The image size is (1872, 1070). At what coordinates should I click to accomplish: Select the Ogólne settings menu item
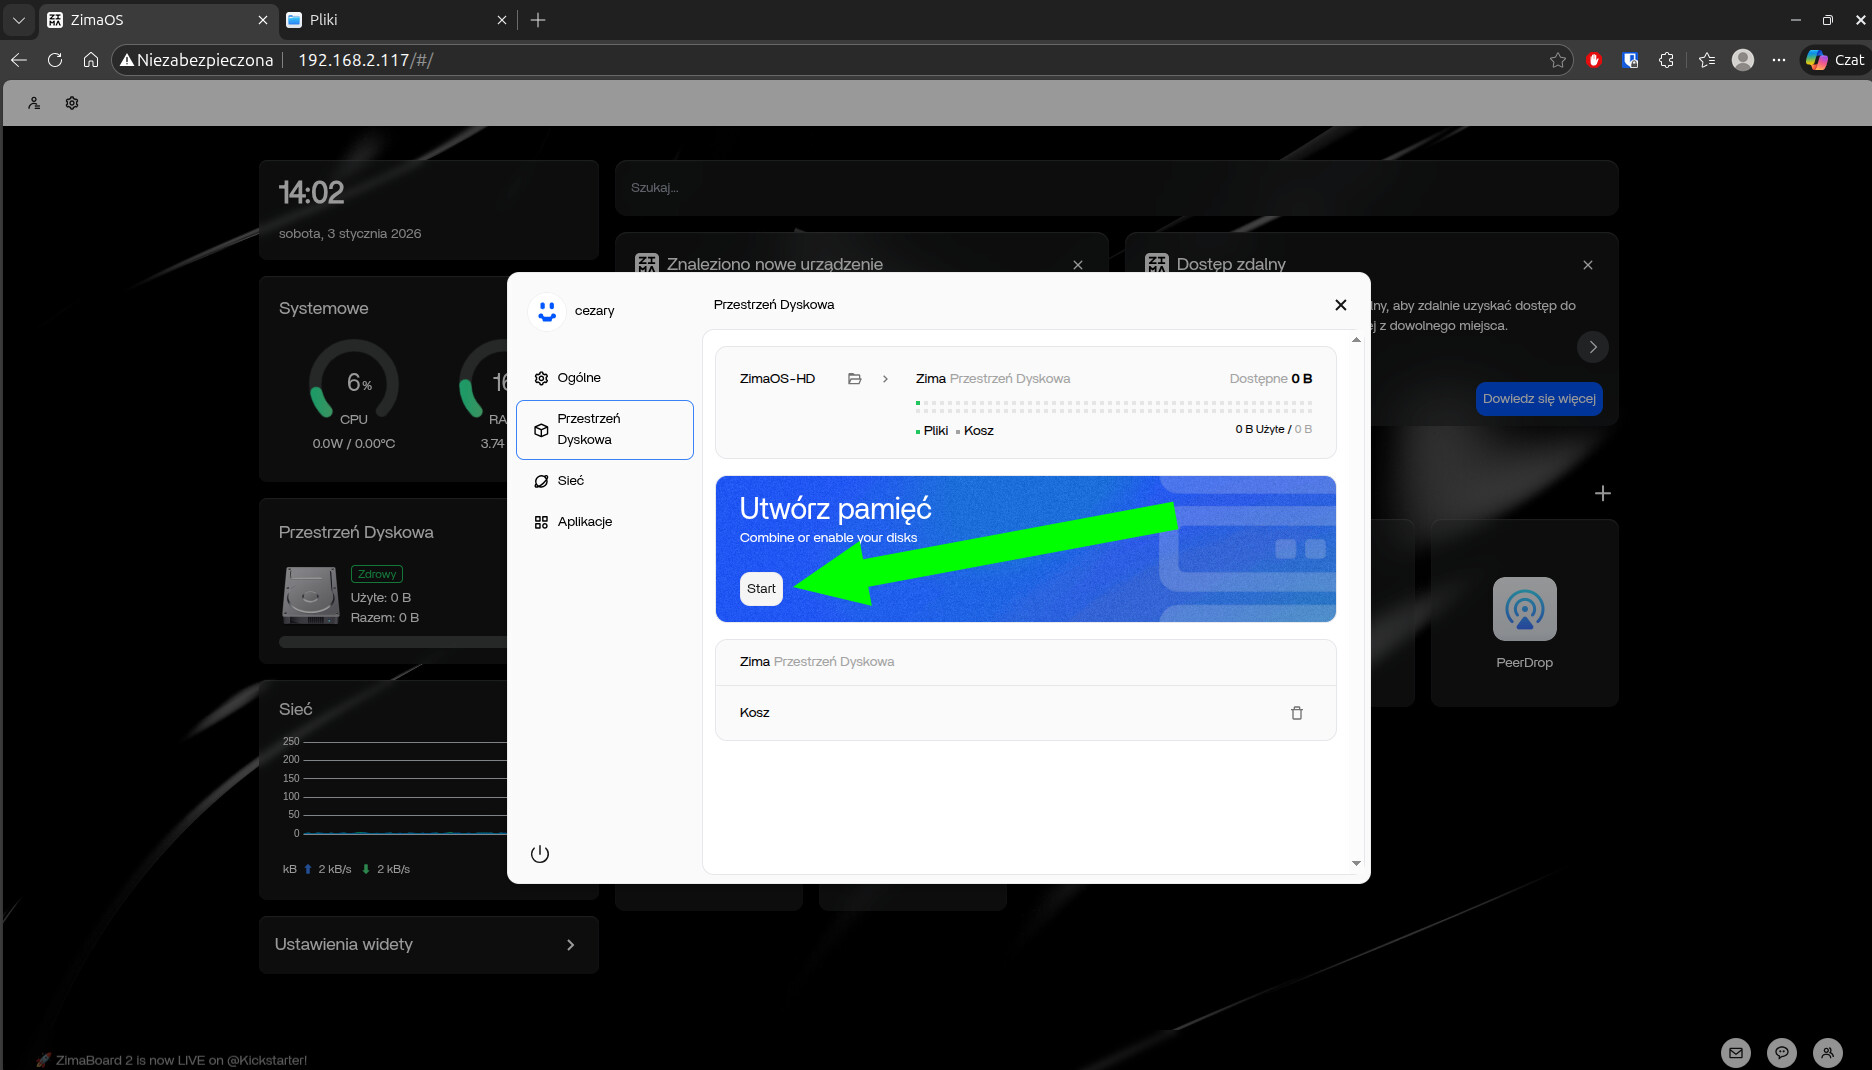coord(579,378)
